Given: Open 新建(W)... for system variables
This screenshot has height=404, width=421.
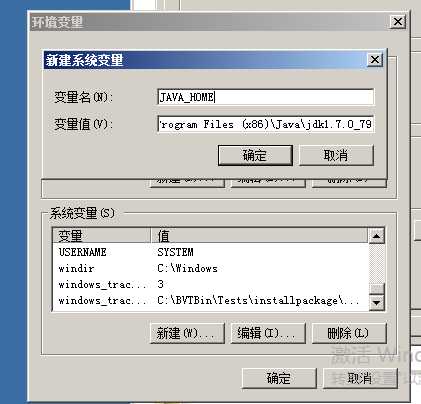Looking at the screenshot, I should coord(187,333).
